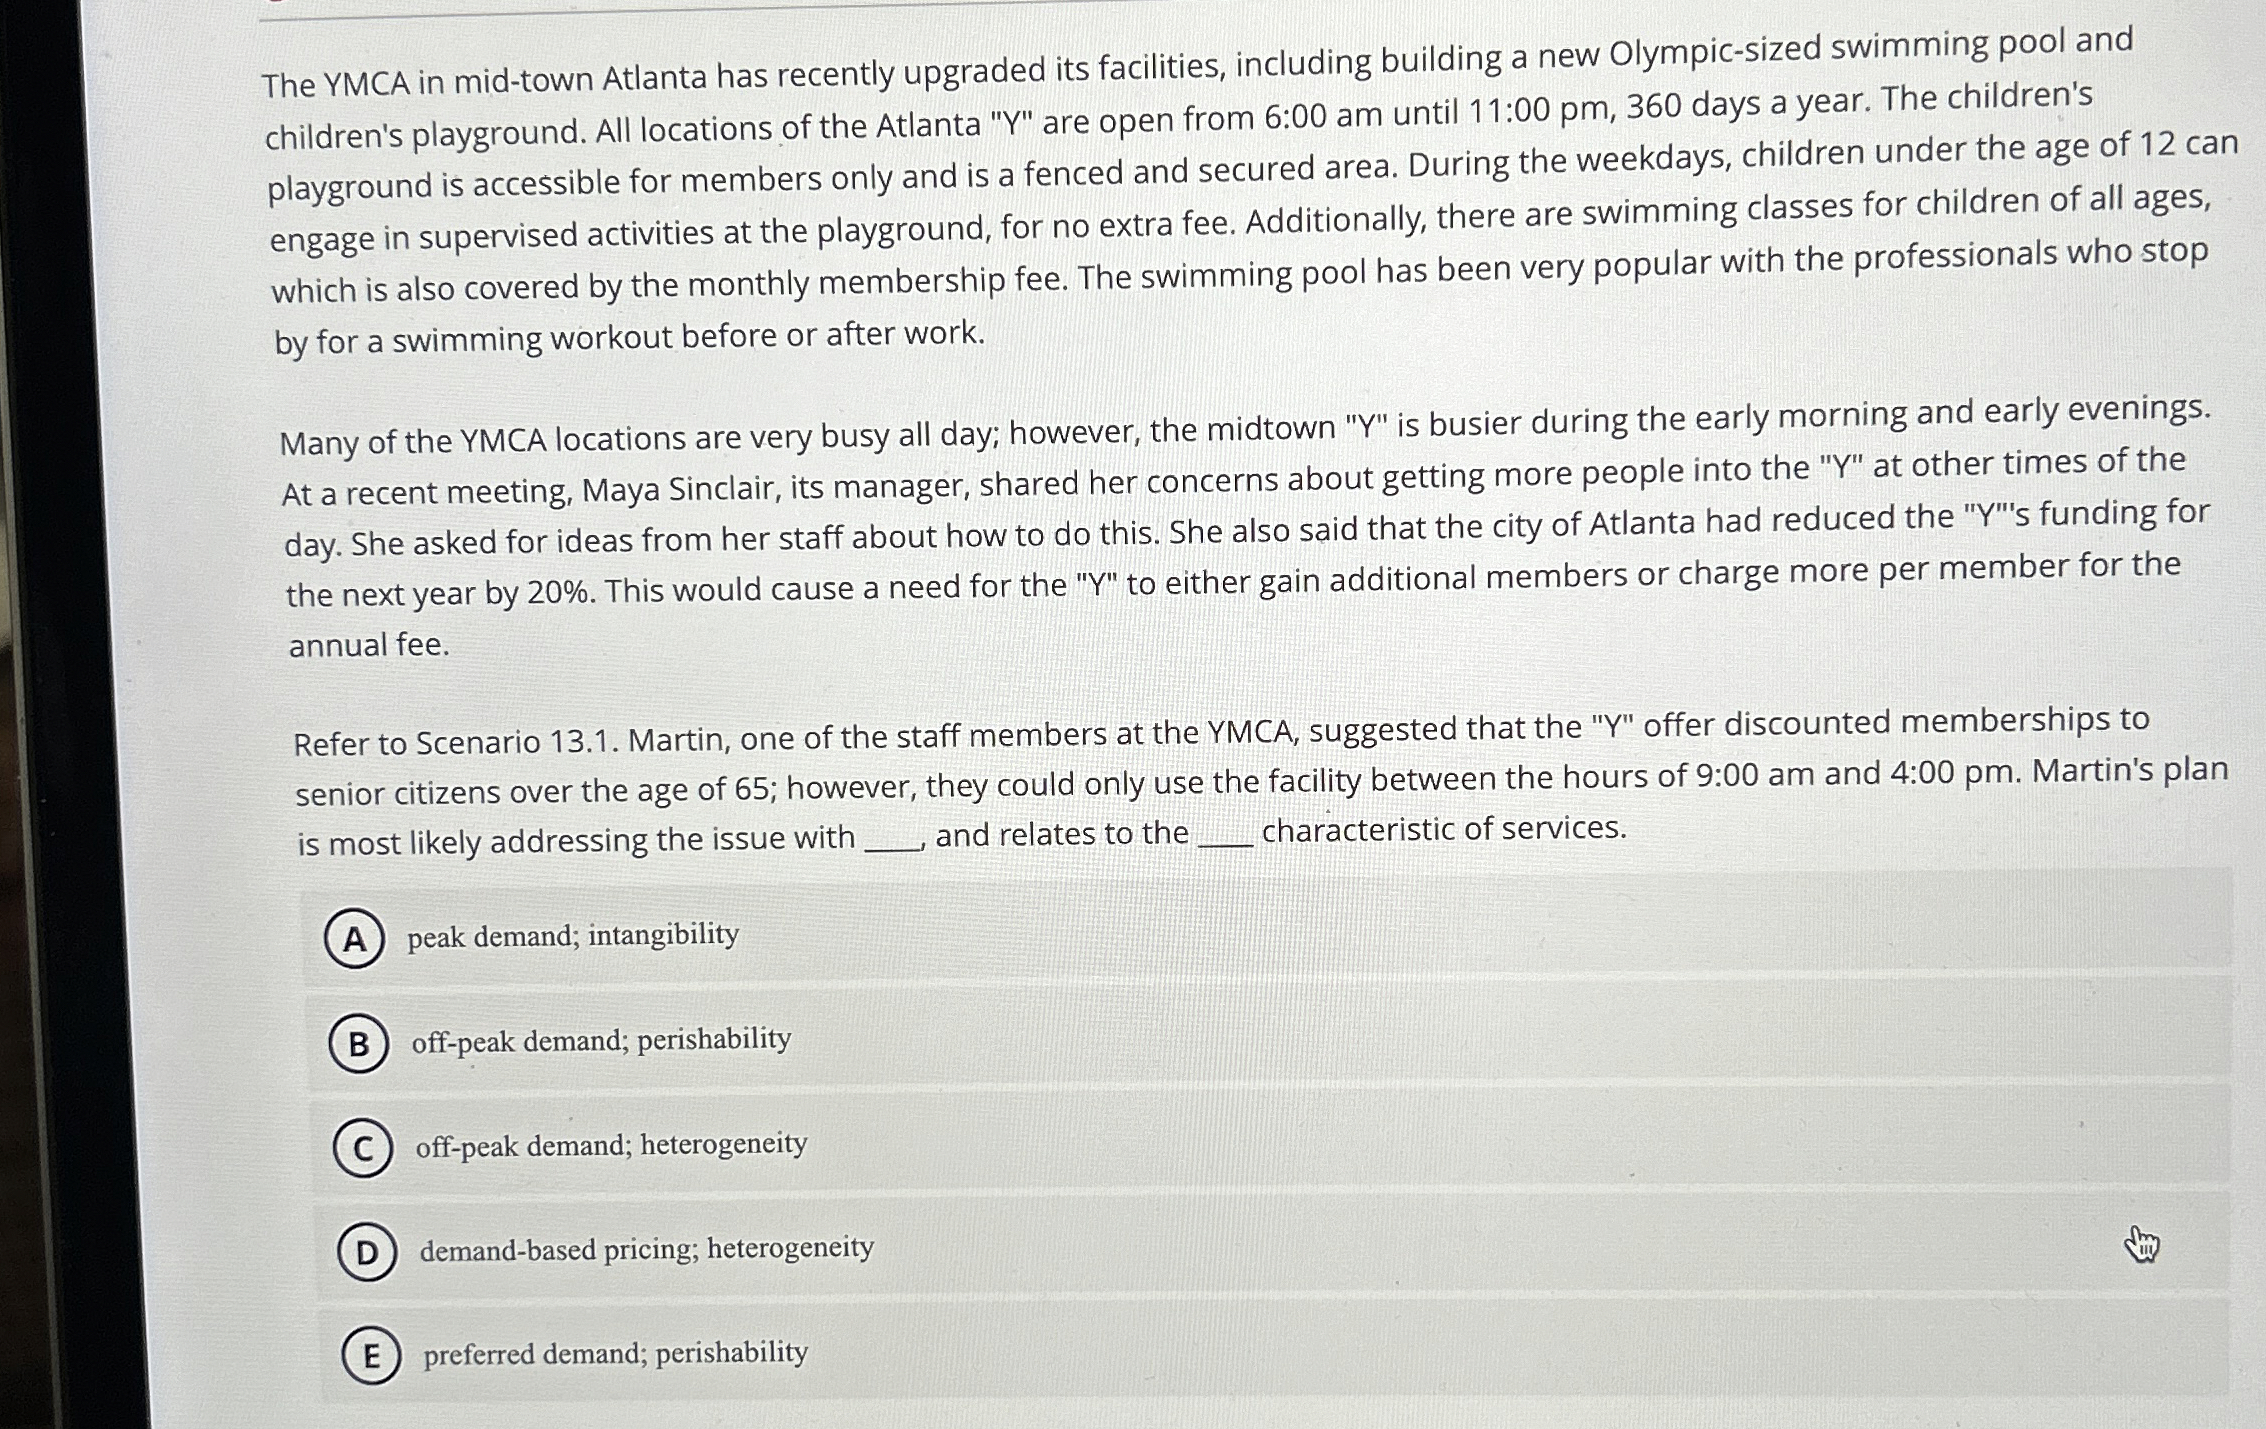The height and width of the screenshot is (1429, 2266).
Task: Select answer option C circle
Action: 362,1146
